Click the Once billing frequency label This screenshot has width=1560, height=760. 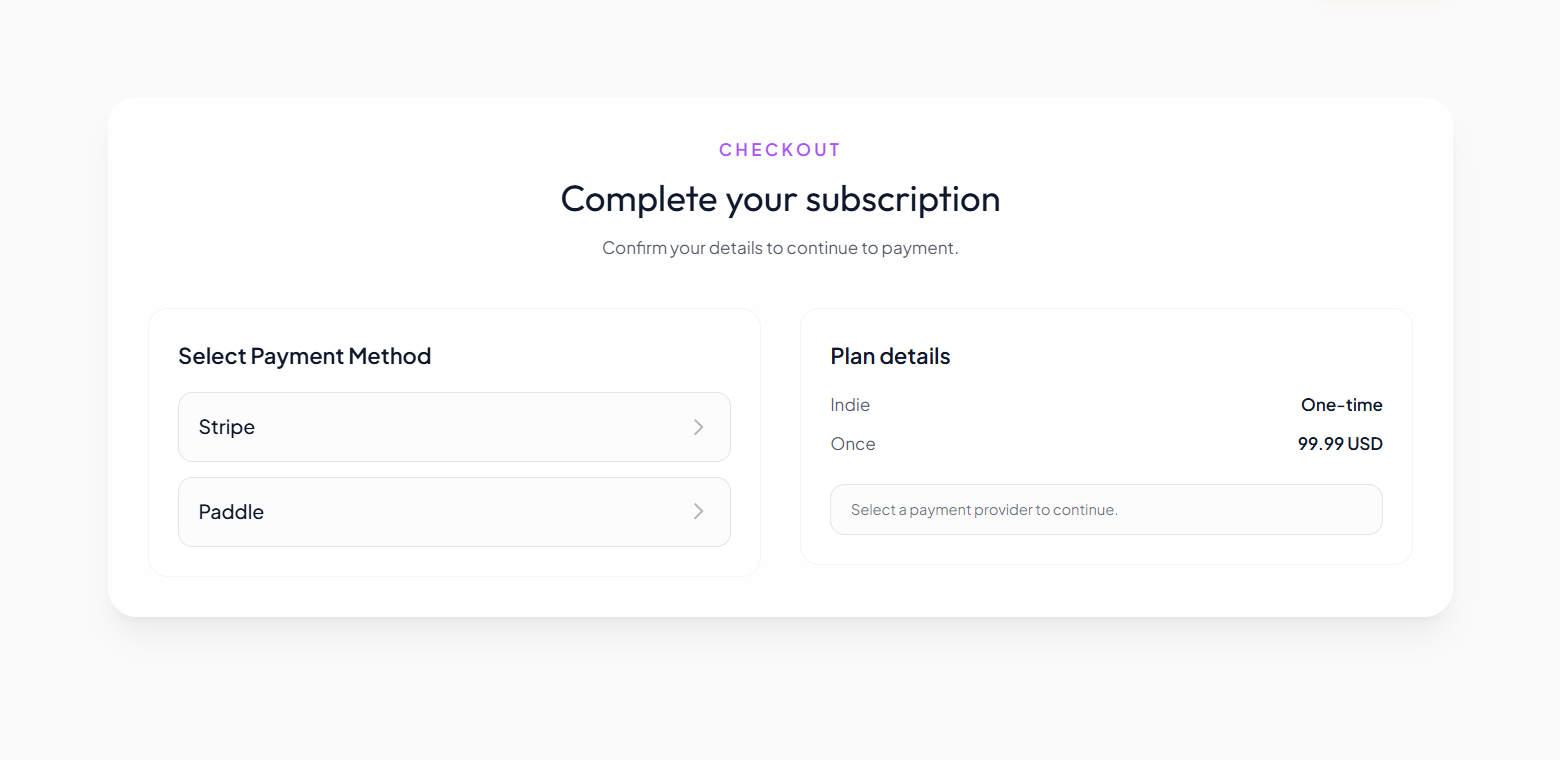(852, 443)
